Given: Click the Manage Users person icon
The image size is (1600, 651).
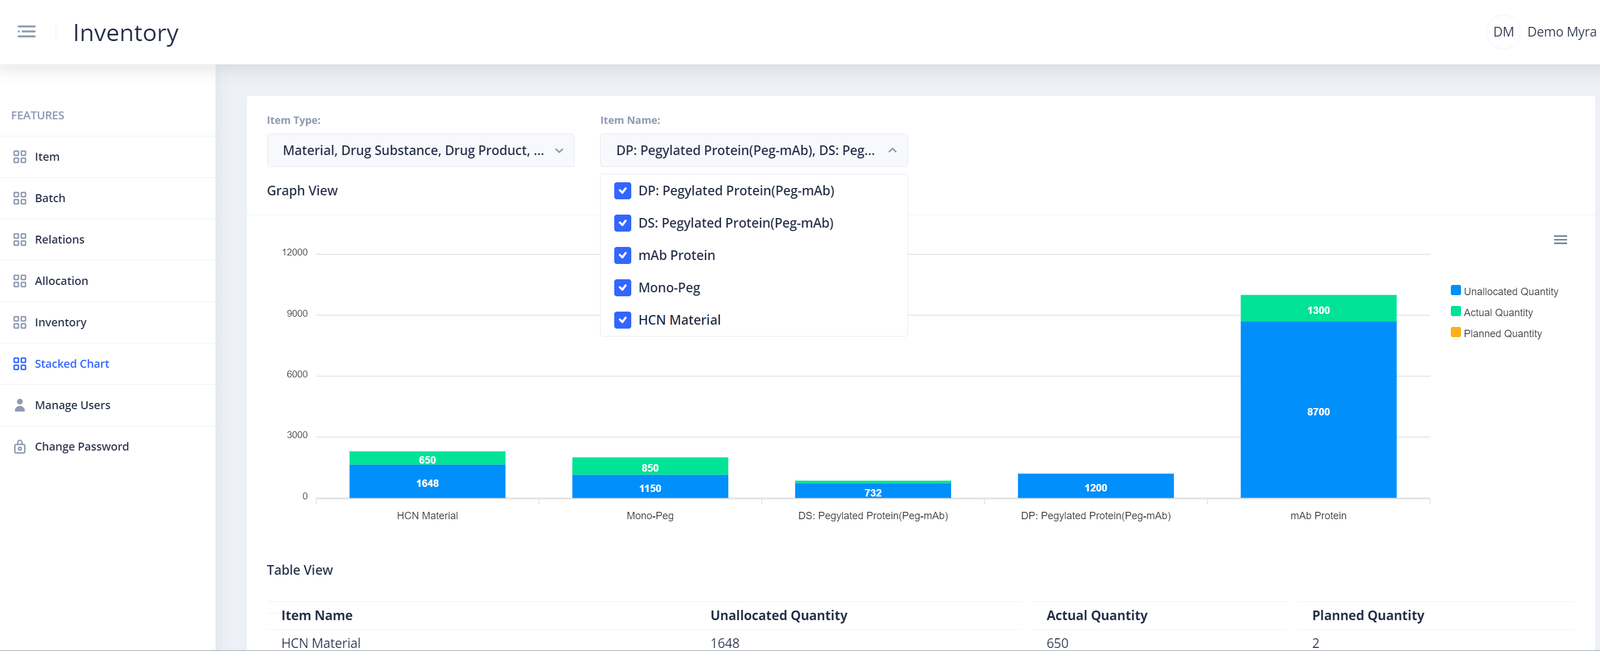Looking at the screenshot, I should tap(20, 405).
